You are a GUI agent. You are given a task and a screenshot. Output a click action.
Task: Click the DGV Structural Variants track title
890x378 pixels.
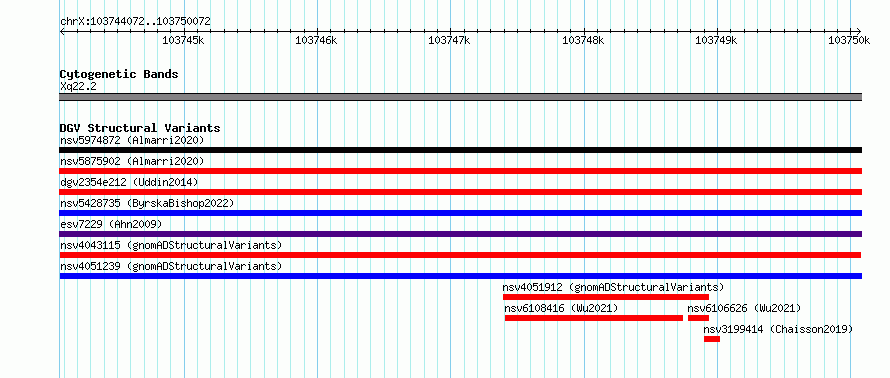(140, 128)
